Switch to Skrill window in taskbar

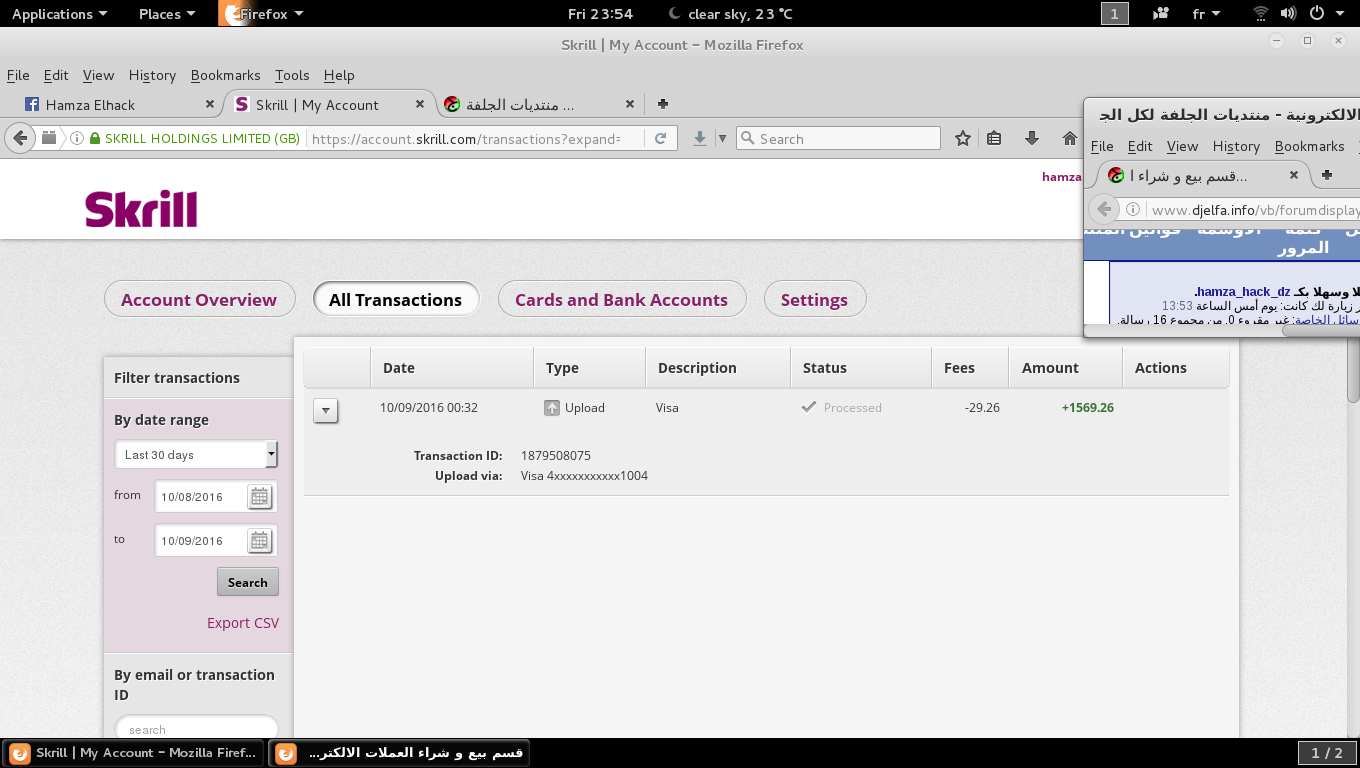point(135,753)
